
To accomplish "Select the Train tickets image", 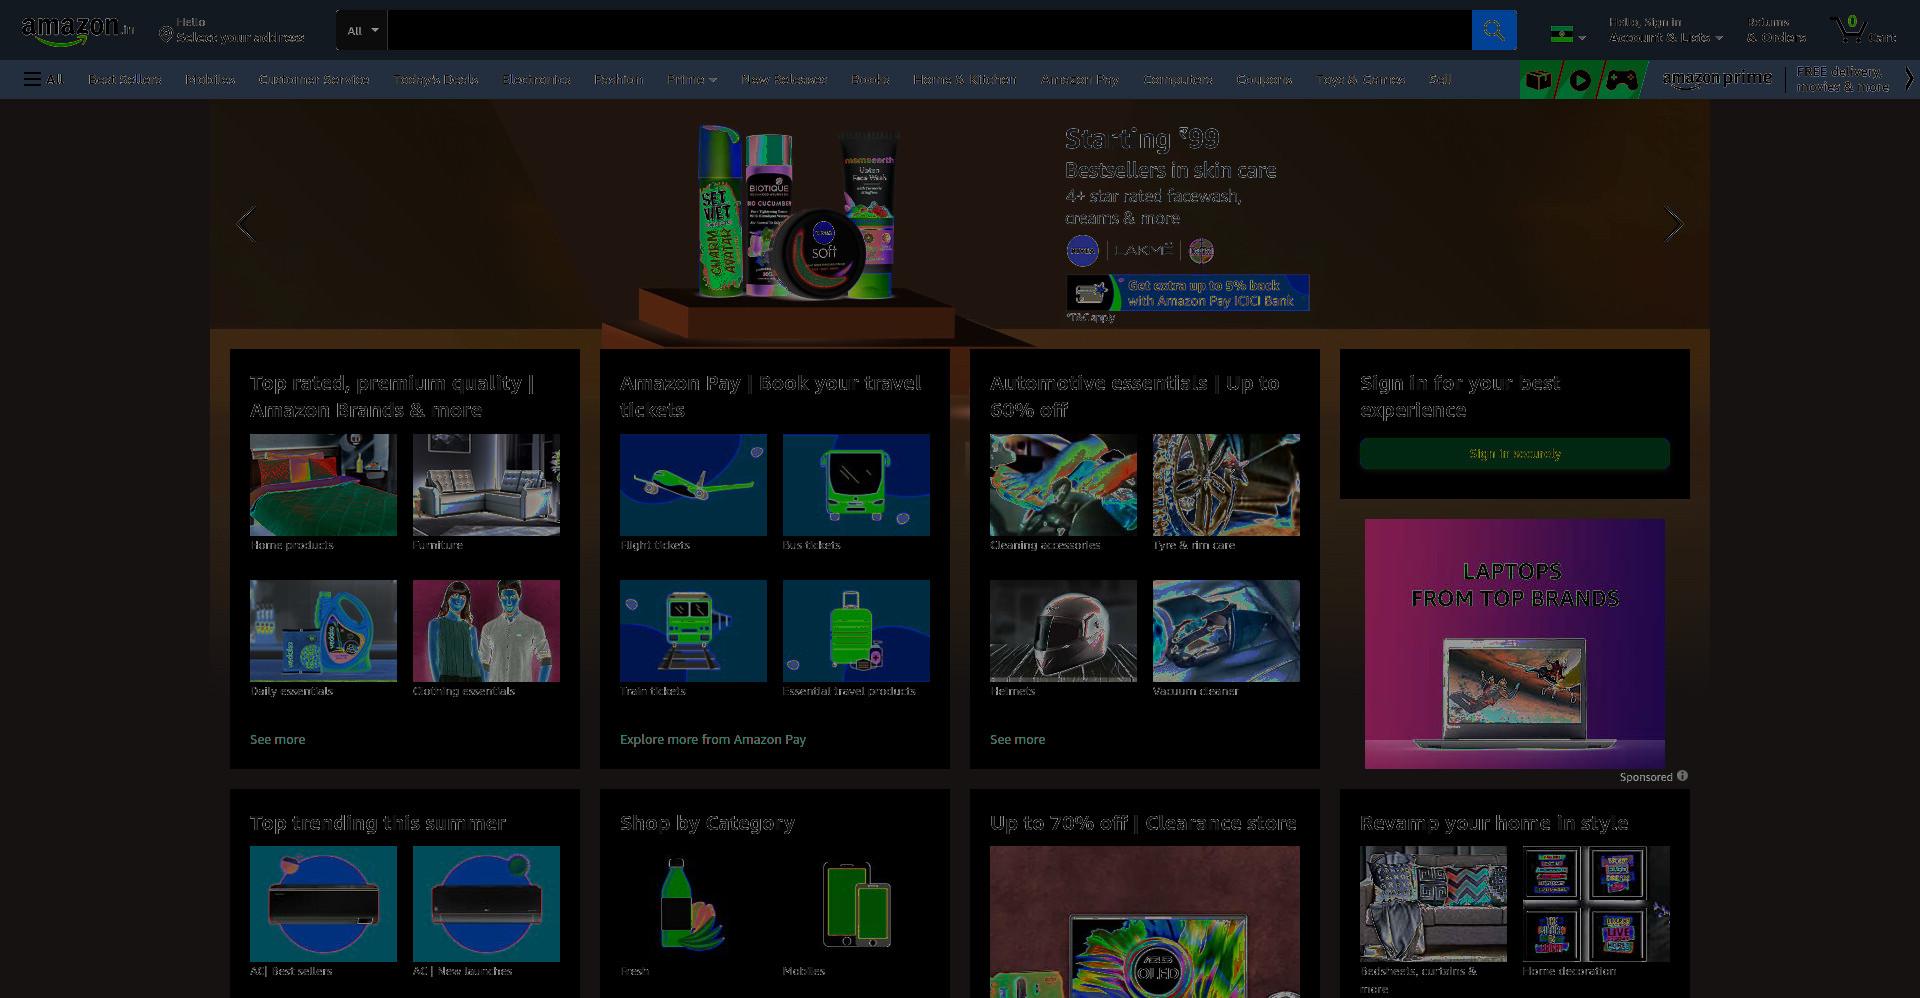I will click(x=693, y=631).
